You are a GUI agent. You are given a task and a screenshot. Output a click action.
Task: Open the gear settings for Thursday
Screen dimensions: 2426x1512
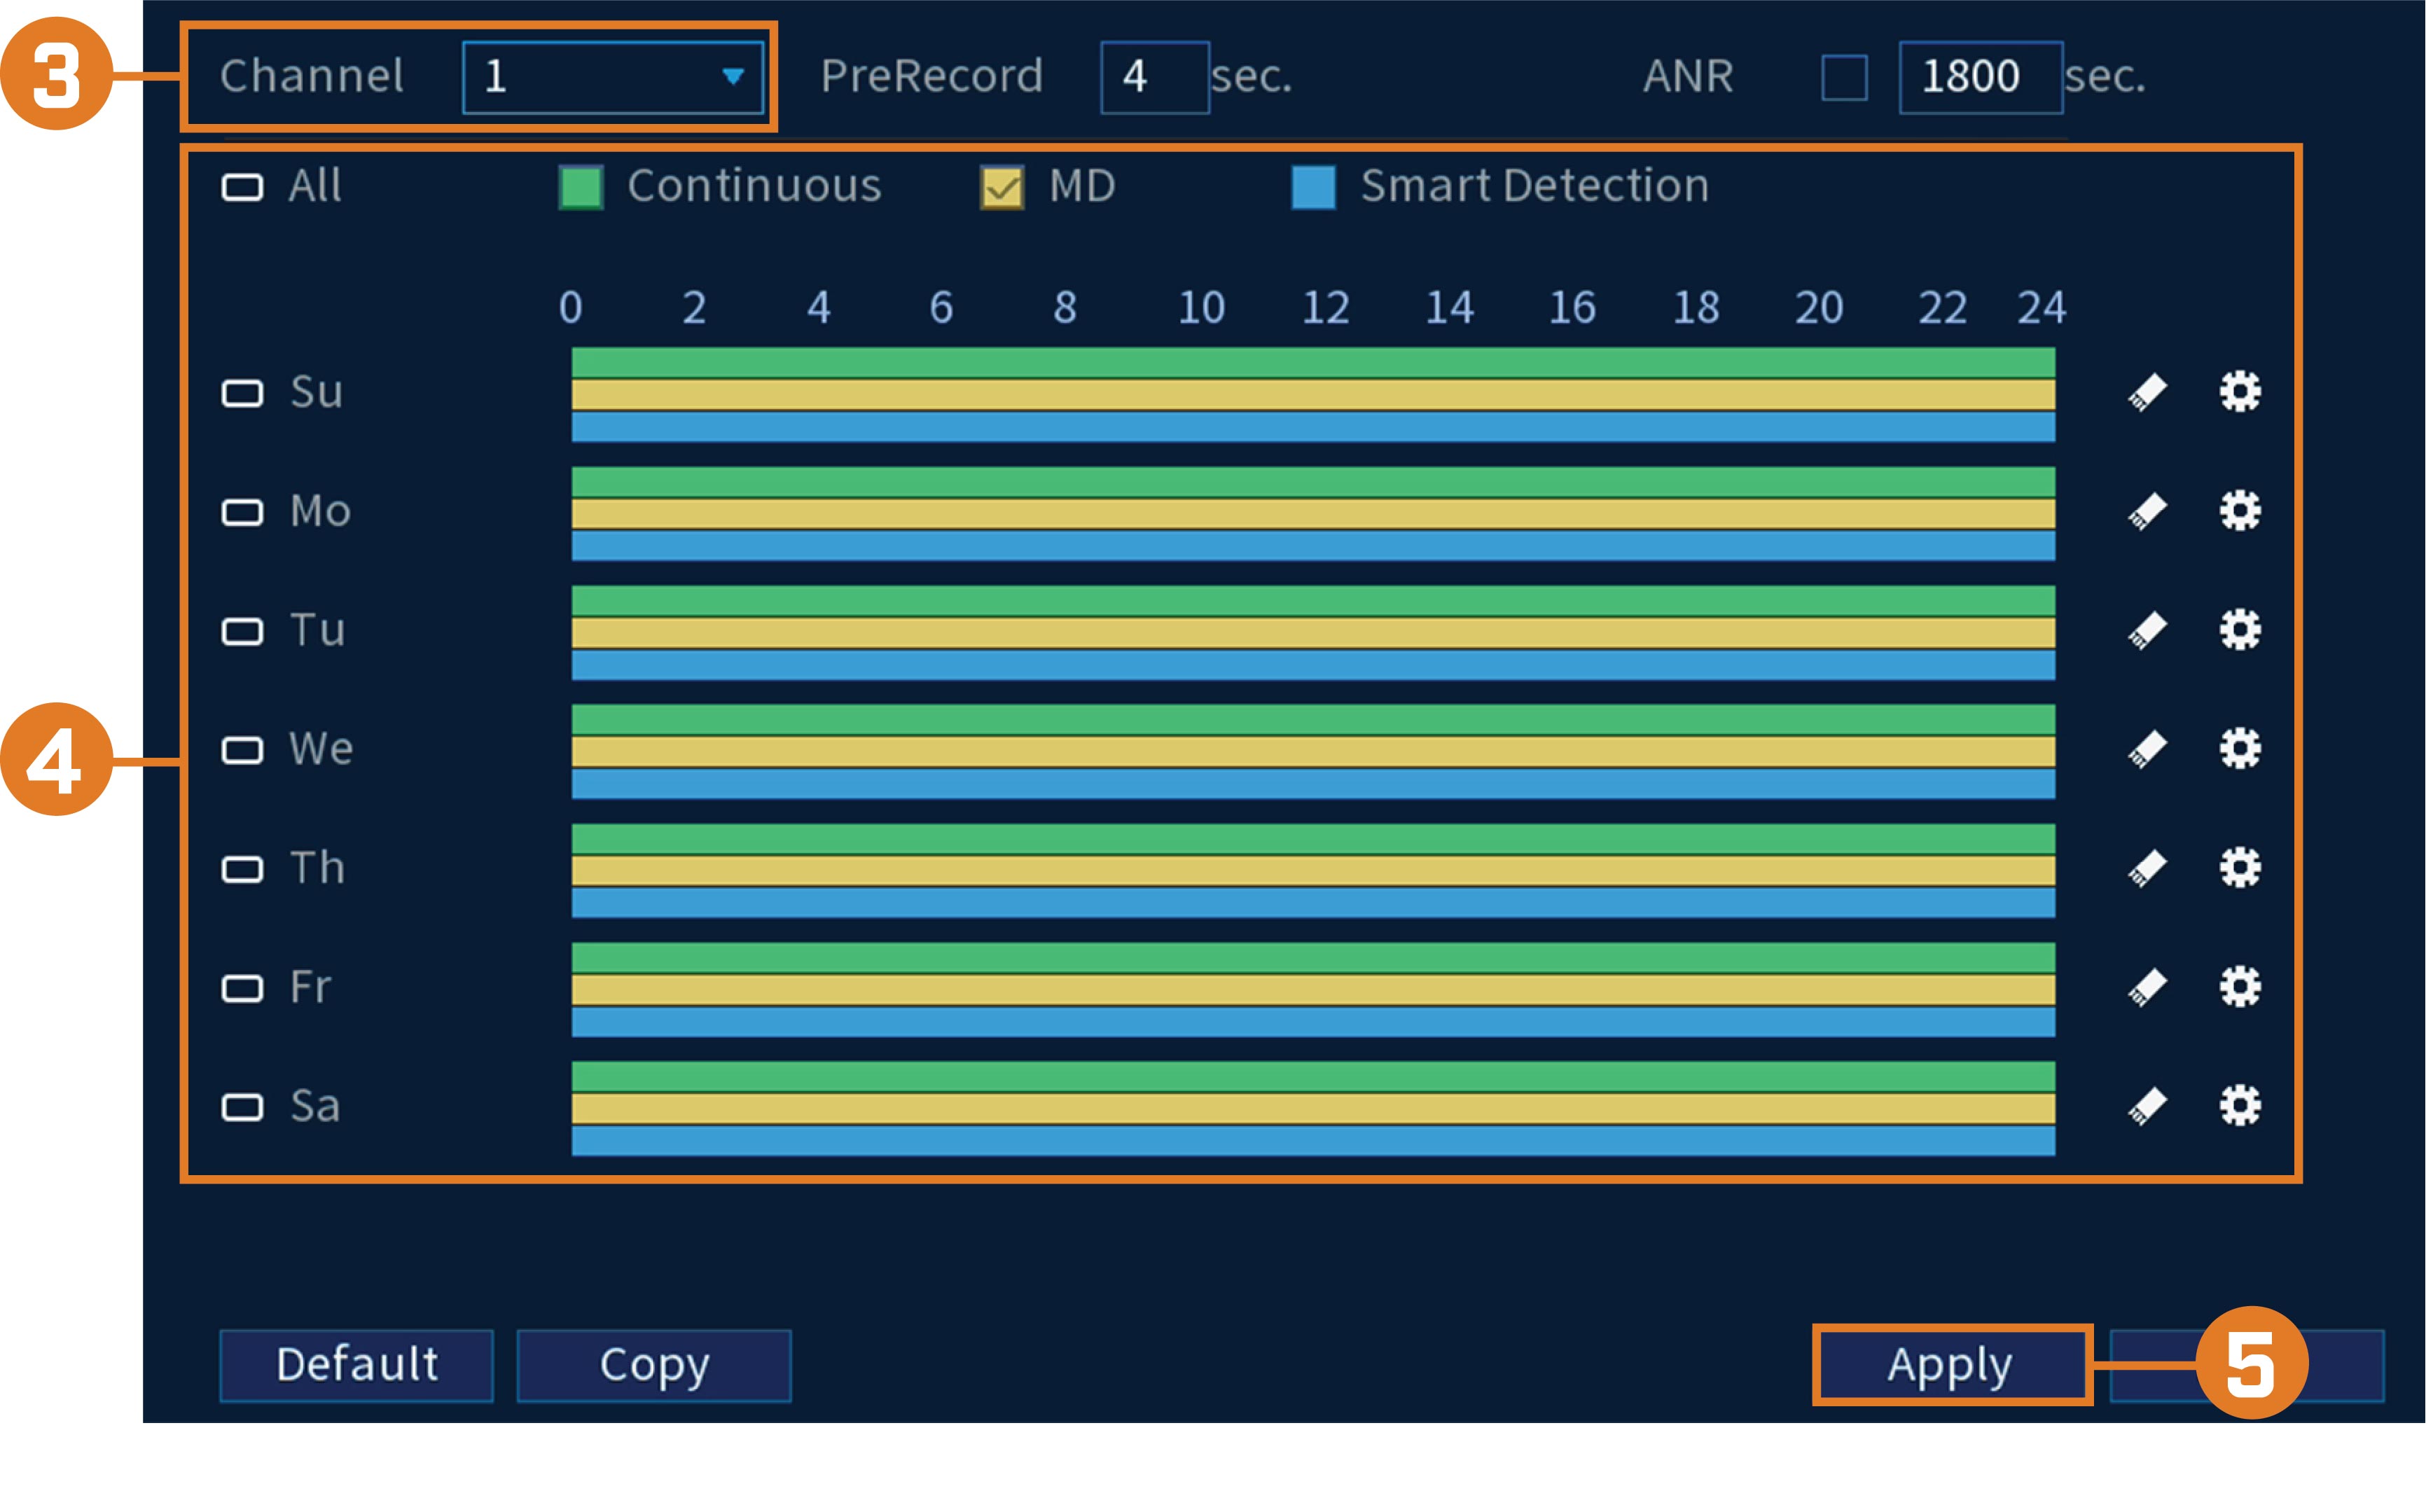pyautogui.click(x=2240, y=867)
